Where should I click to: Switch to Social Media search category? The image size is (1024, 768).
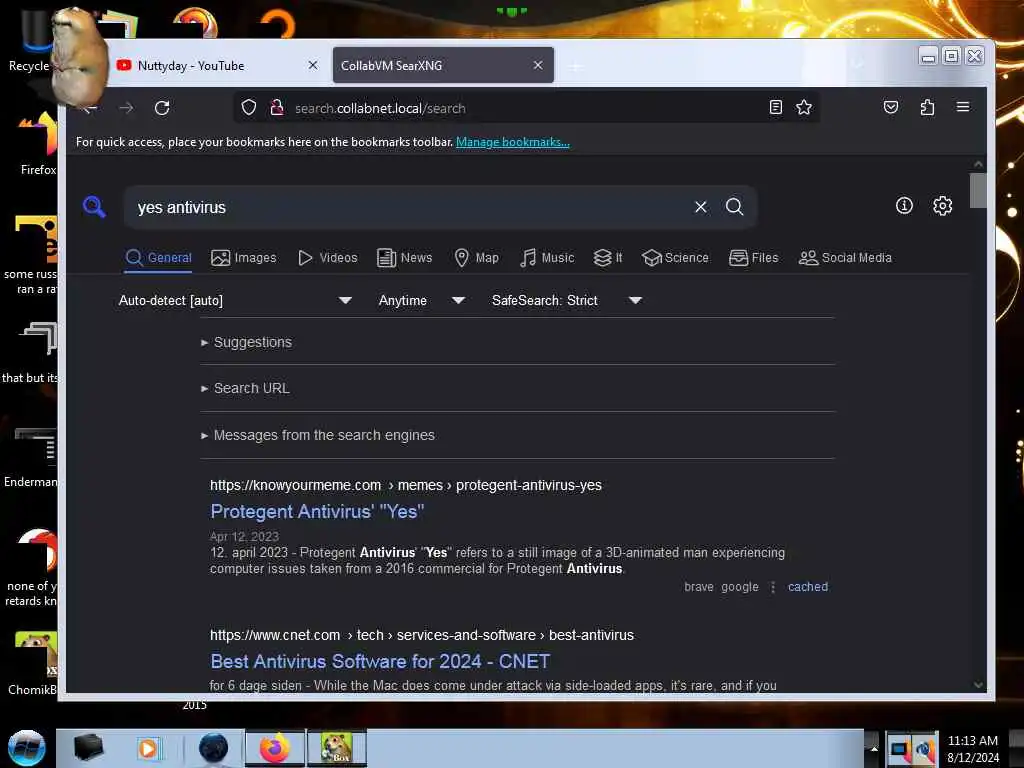coord(845,257)
